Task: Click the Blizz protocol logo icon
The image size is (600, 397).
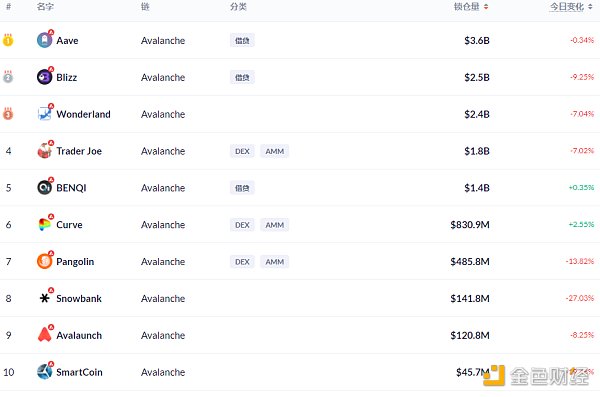Action: [44, 77]
